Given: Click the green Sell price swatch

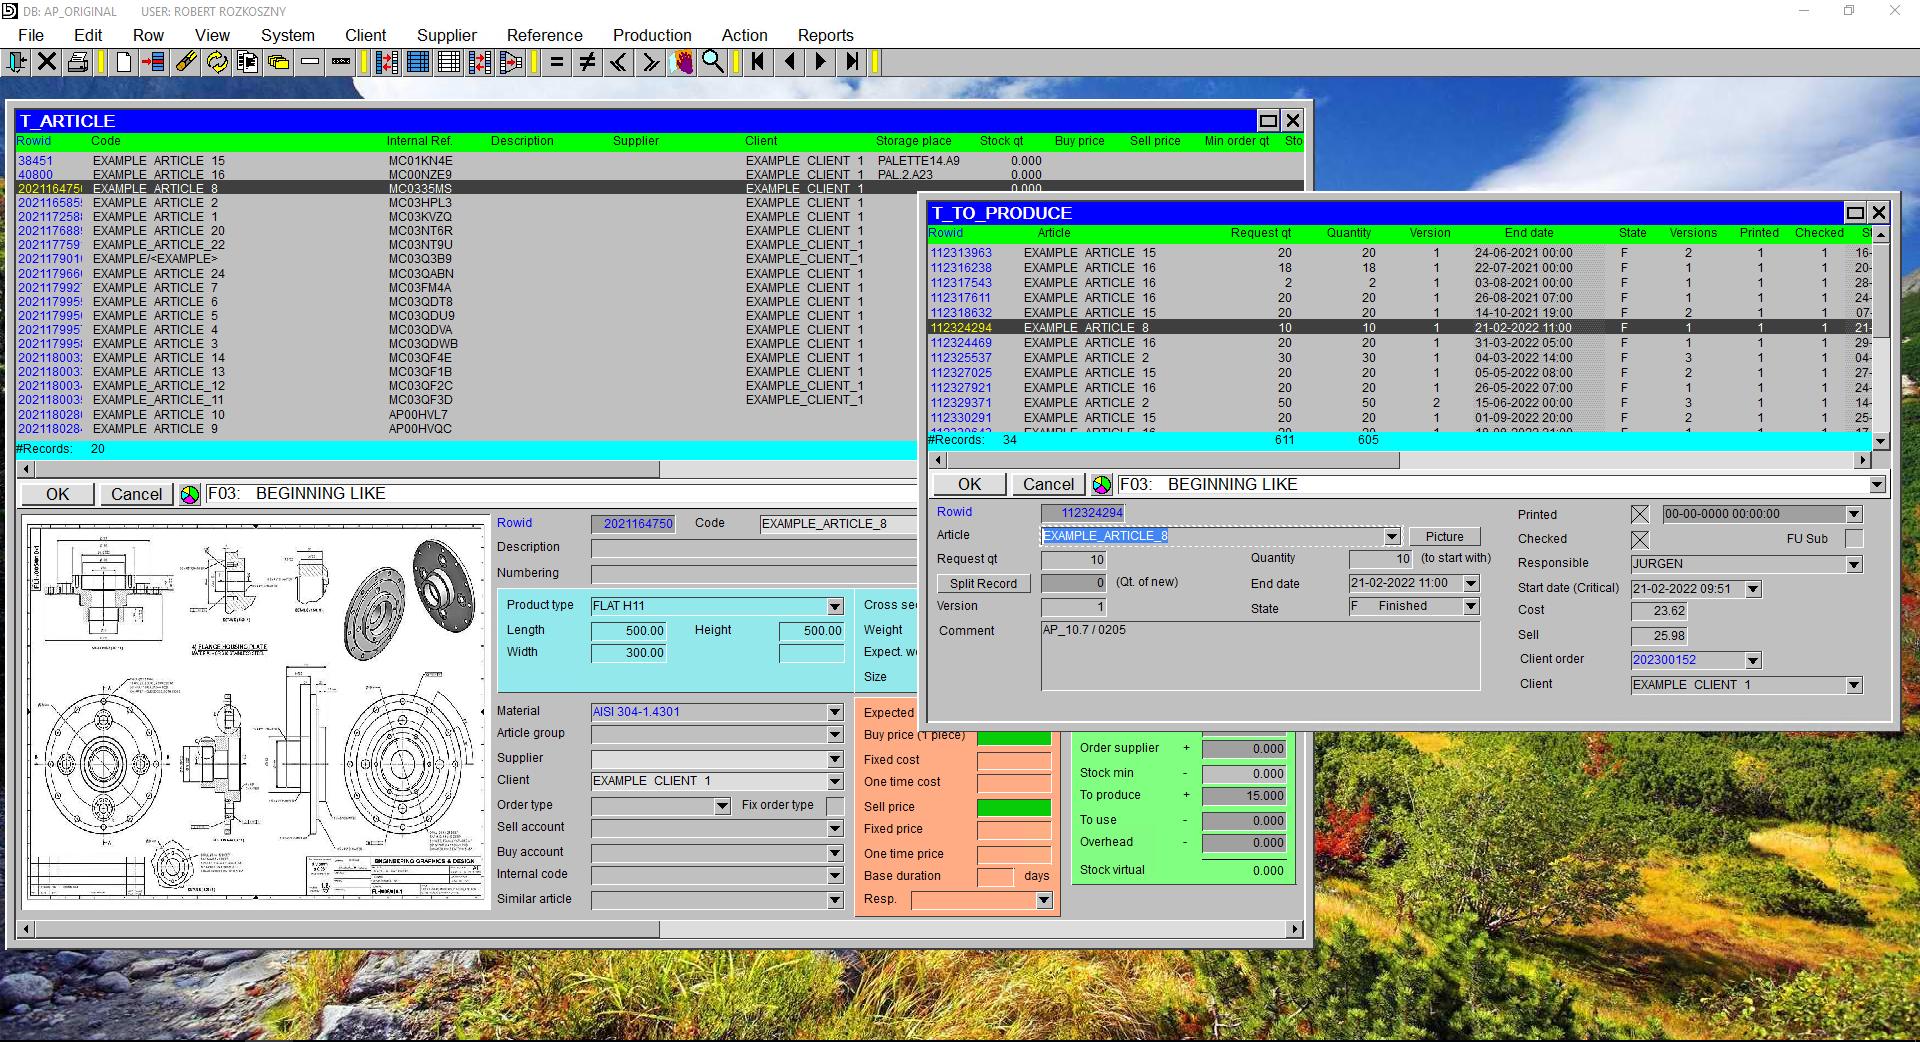Looking at the screenshot, I should click(1016, 806).
